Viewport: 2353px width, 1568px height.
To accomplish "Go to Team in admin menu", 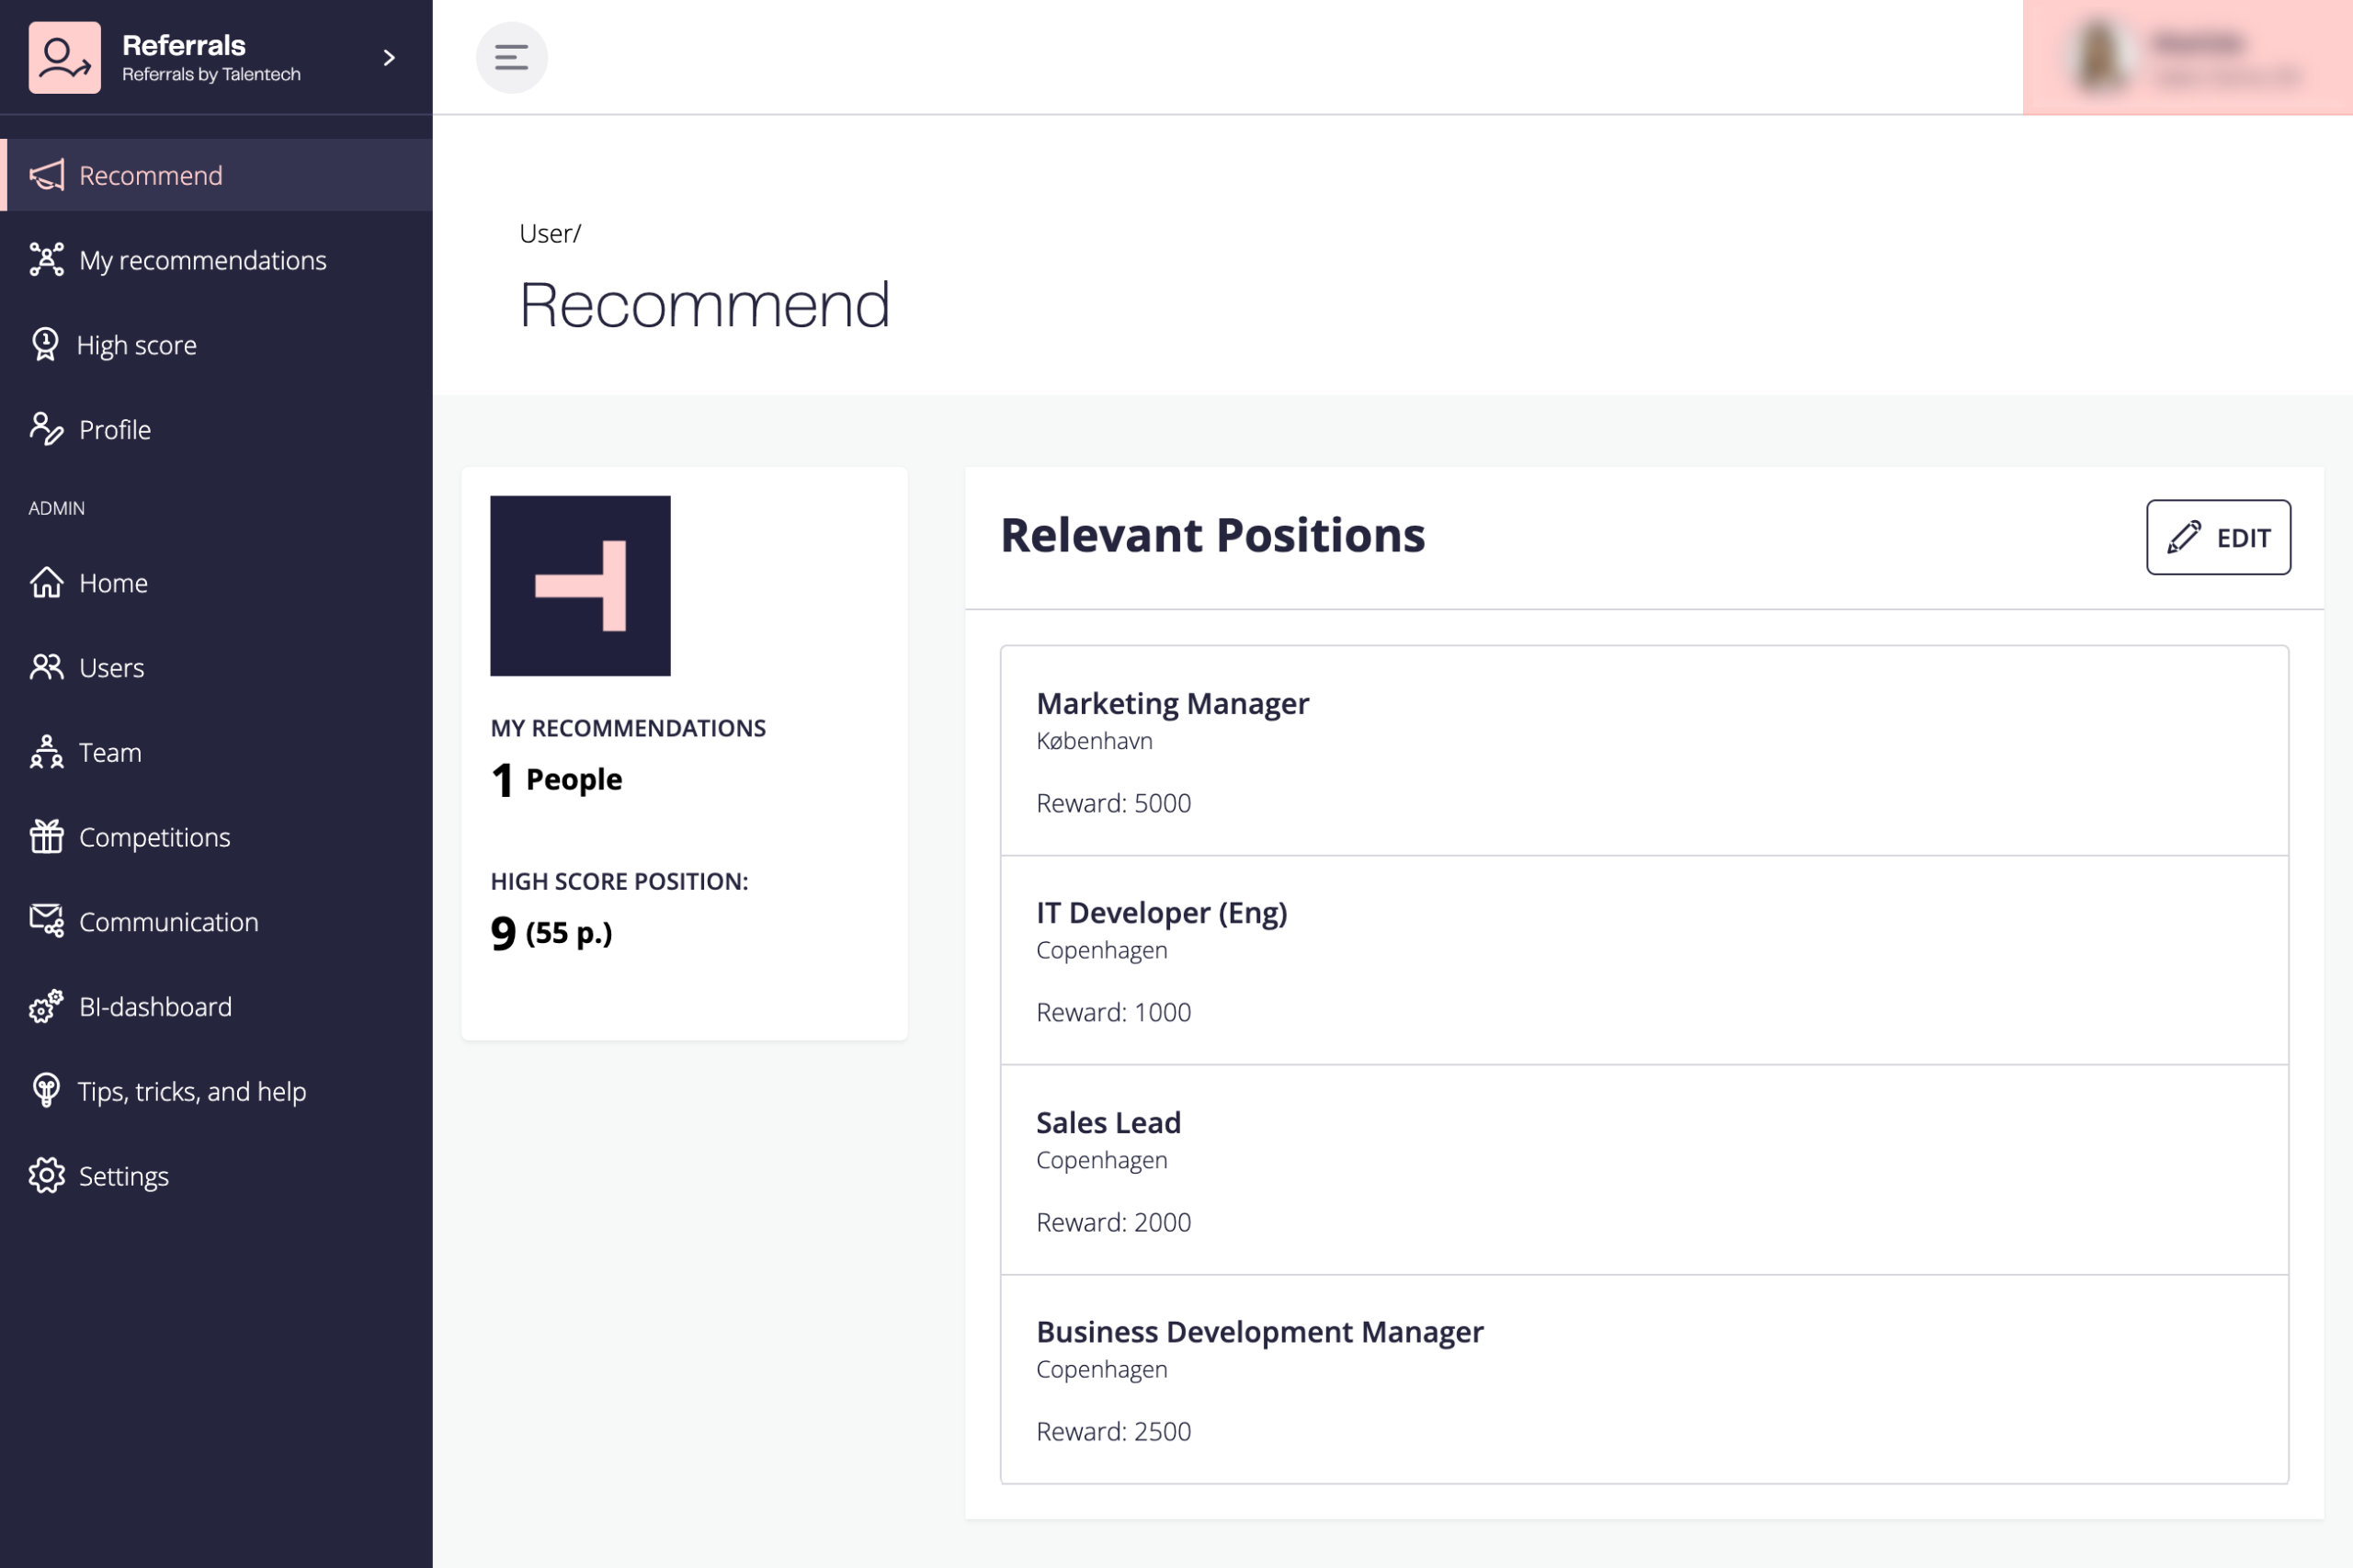I will point(110,752).
